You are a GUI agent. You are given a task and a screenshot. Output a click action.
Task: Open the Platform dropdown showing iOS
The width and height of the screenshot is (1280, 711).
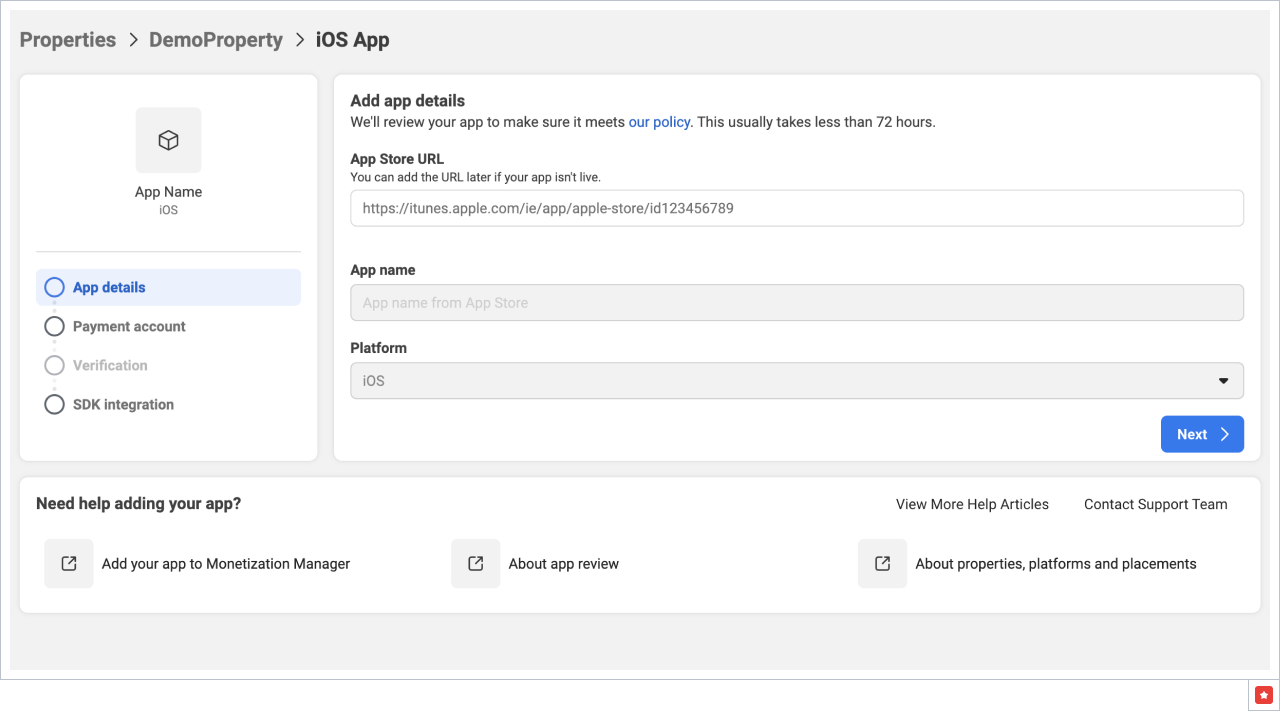tap(796, 381)
